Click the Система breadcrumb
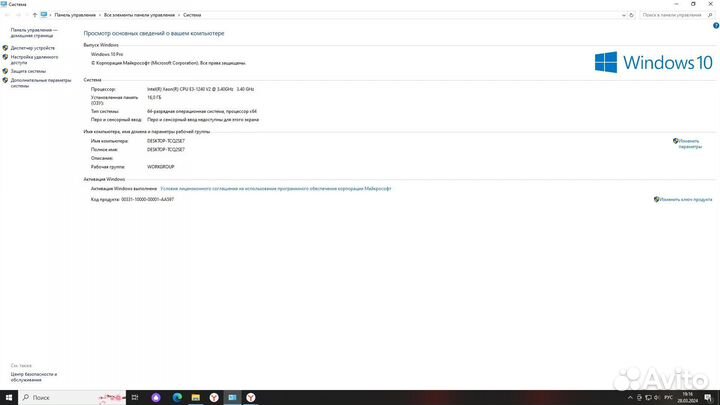 (192, 15)
